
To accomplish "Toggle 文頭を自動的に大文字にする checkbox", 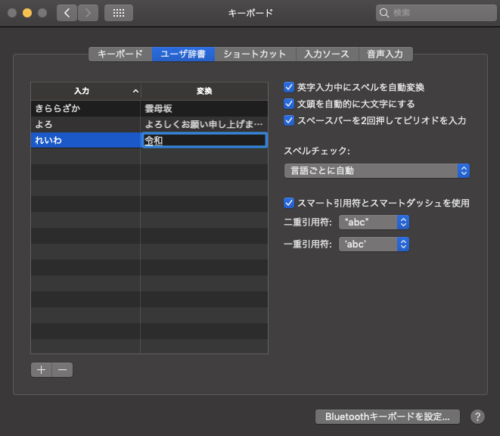I will 289,104.
